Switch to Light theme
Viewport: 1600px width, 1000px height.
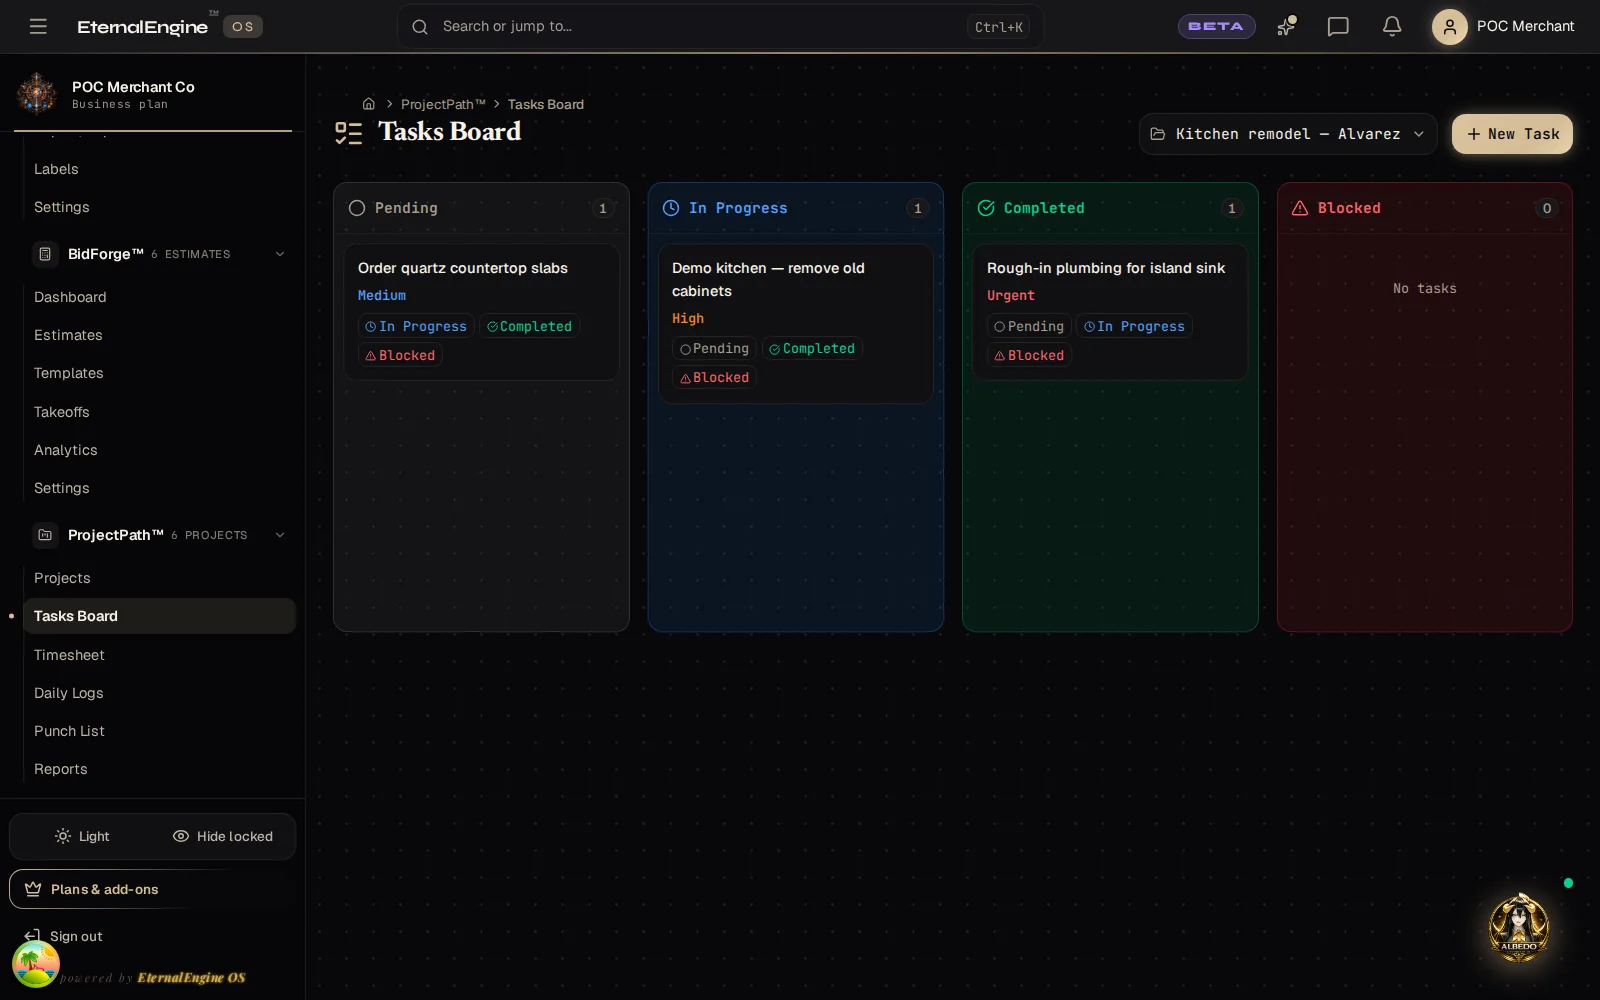click(x=82, y=836)
